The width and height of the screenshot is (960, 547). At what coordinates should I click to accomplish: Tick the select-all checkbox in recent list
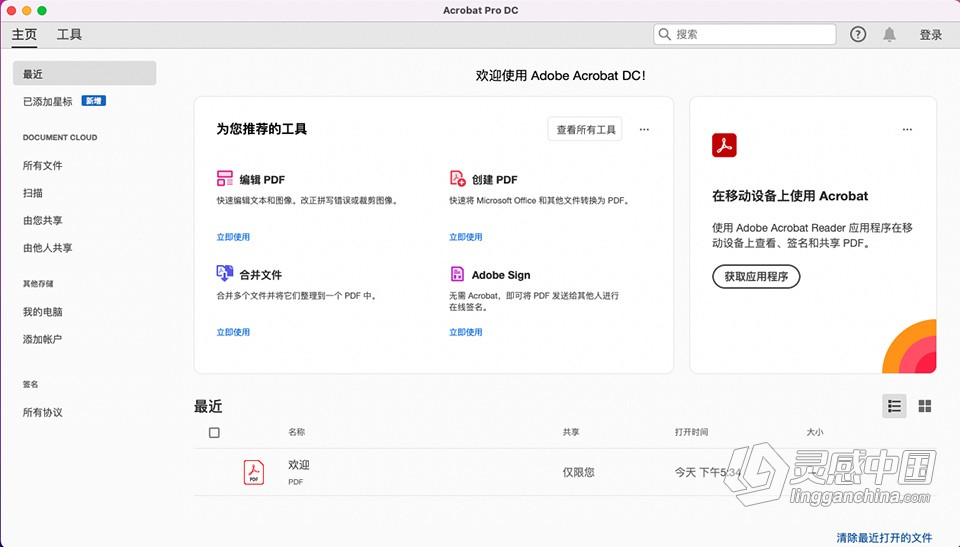[x=214, y=432]
